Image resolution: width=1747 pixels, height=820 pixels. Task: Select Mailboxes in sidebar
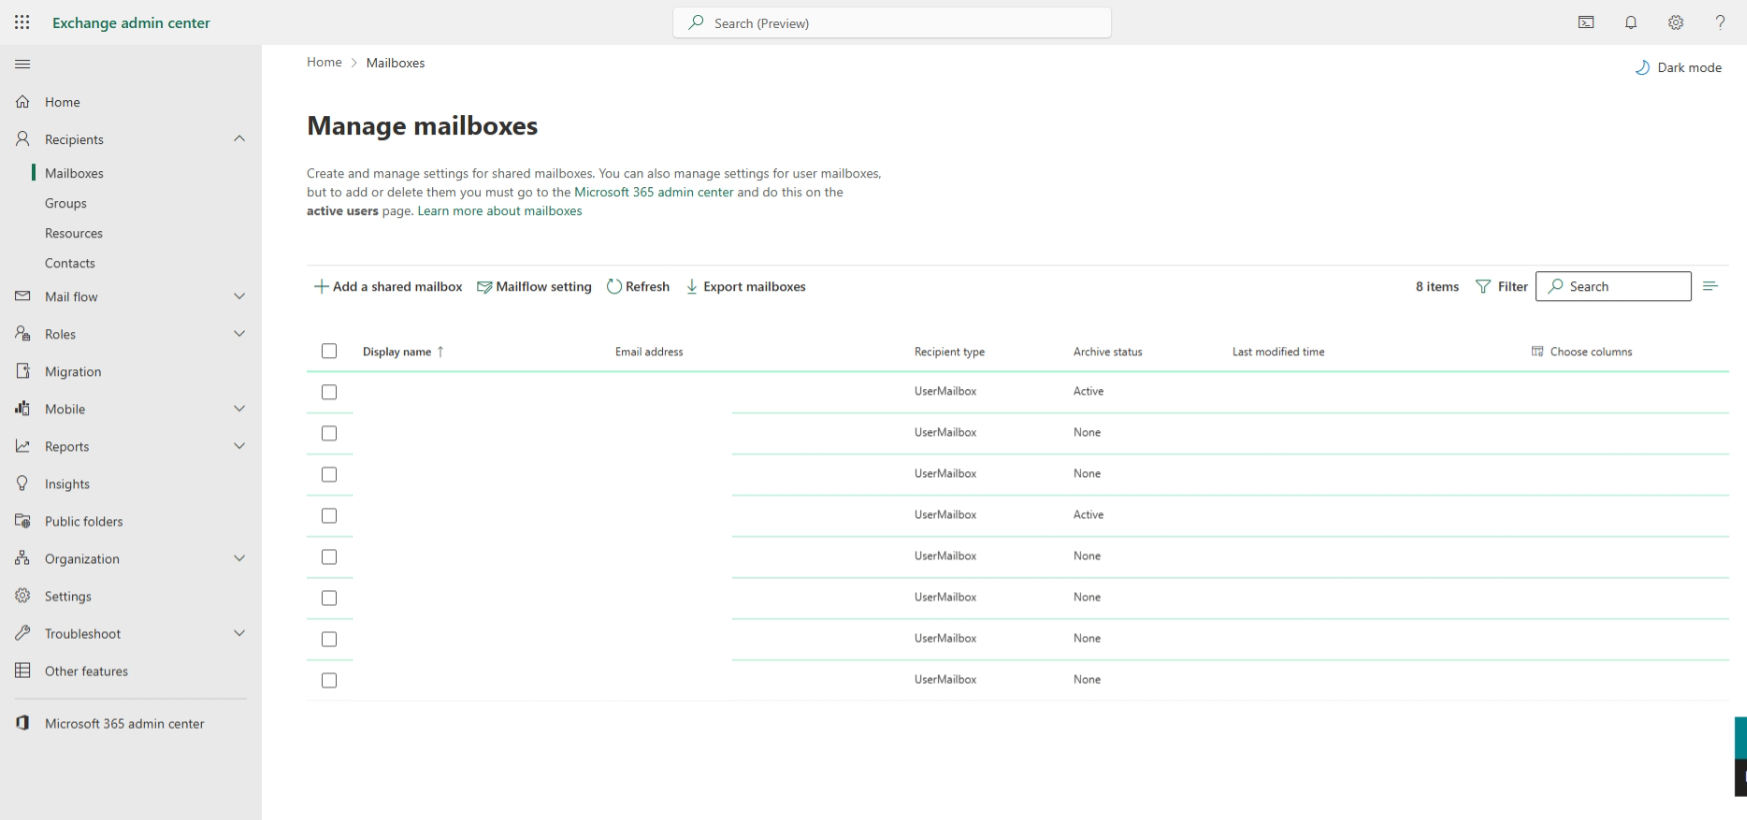74,173
